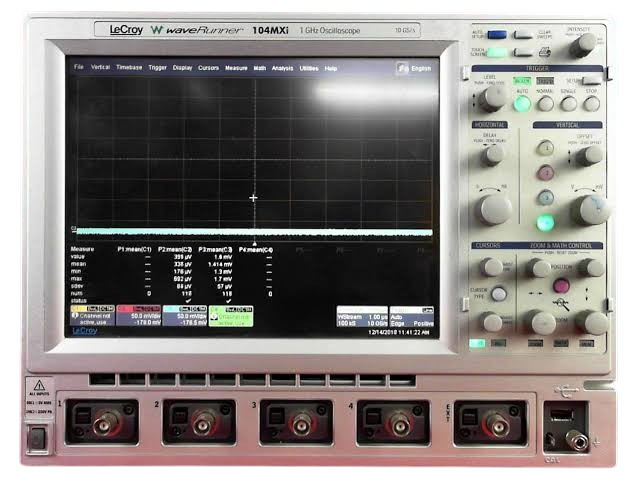Push the Trigger Setup button
The image size is (638, 480).
click(593, 81)
